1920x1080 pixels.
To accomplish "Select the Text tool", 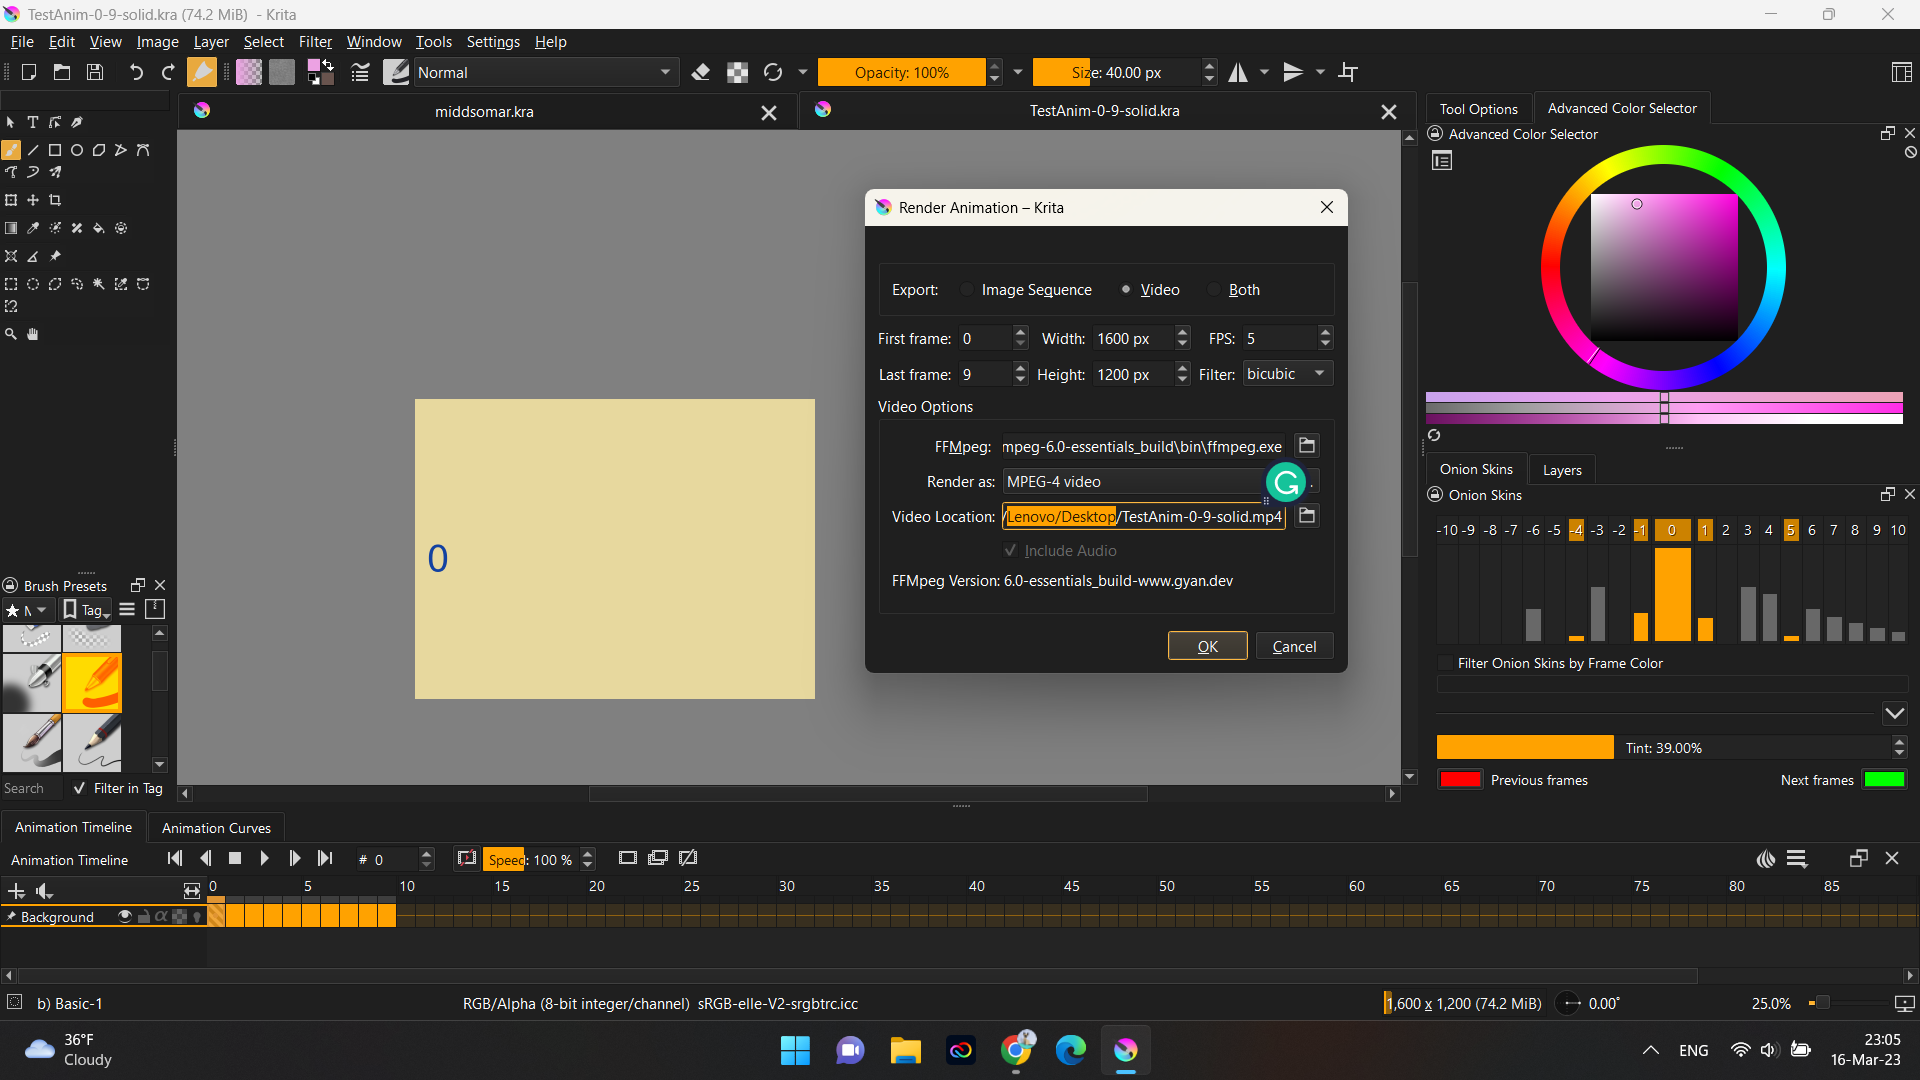I will pos(33,122).
